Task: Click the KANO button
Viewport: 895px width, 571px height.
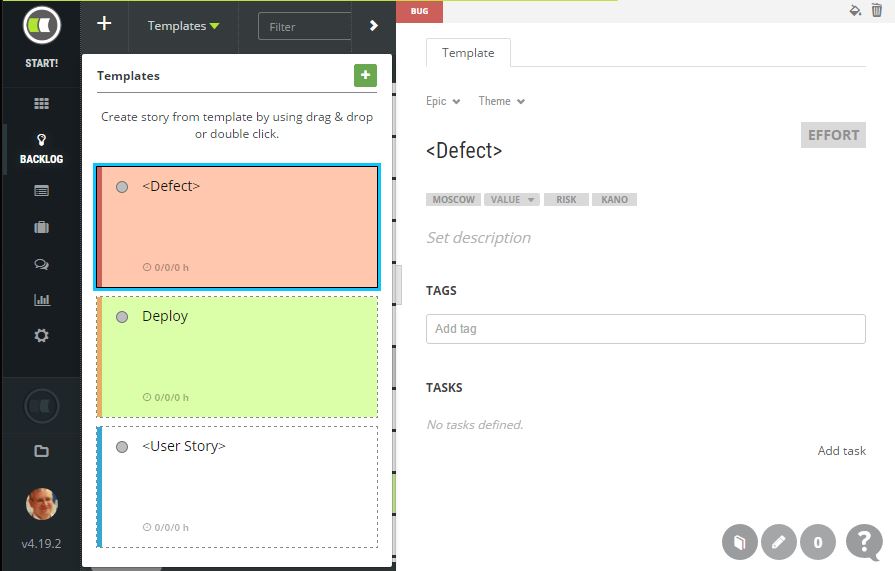Action: coord(614,199)
